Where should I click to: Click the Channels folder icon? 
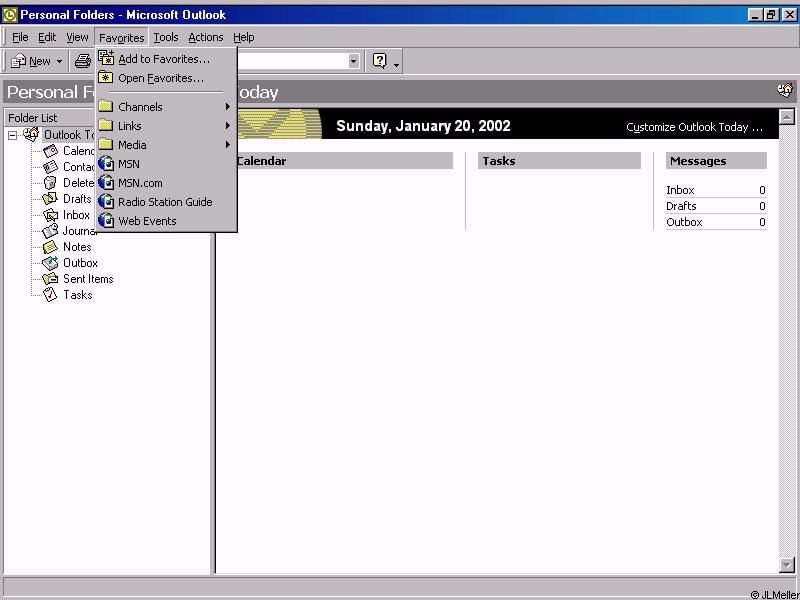click(106, 107)
